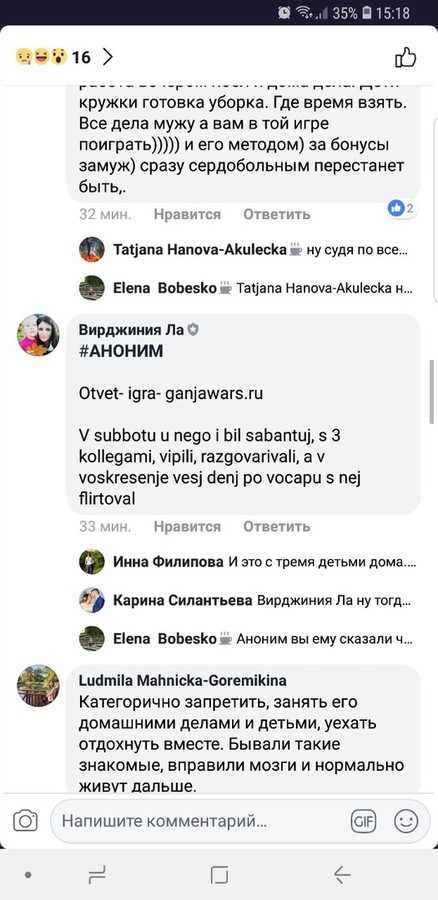Like Вирджиния Ла's comment via Нравится
This screenshot has width=438, height=900.
coord(187,526)
